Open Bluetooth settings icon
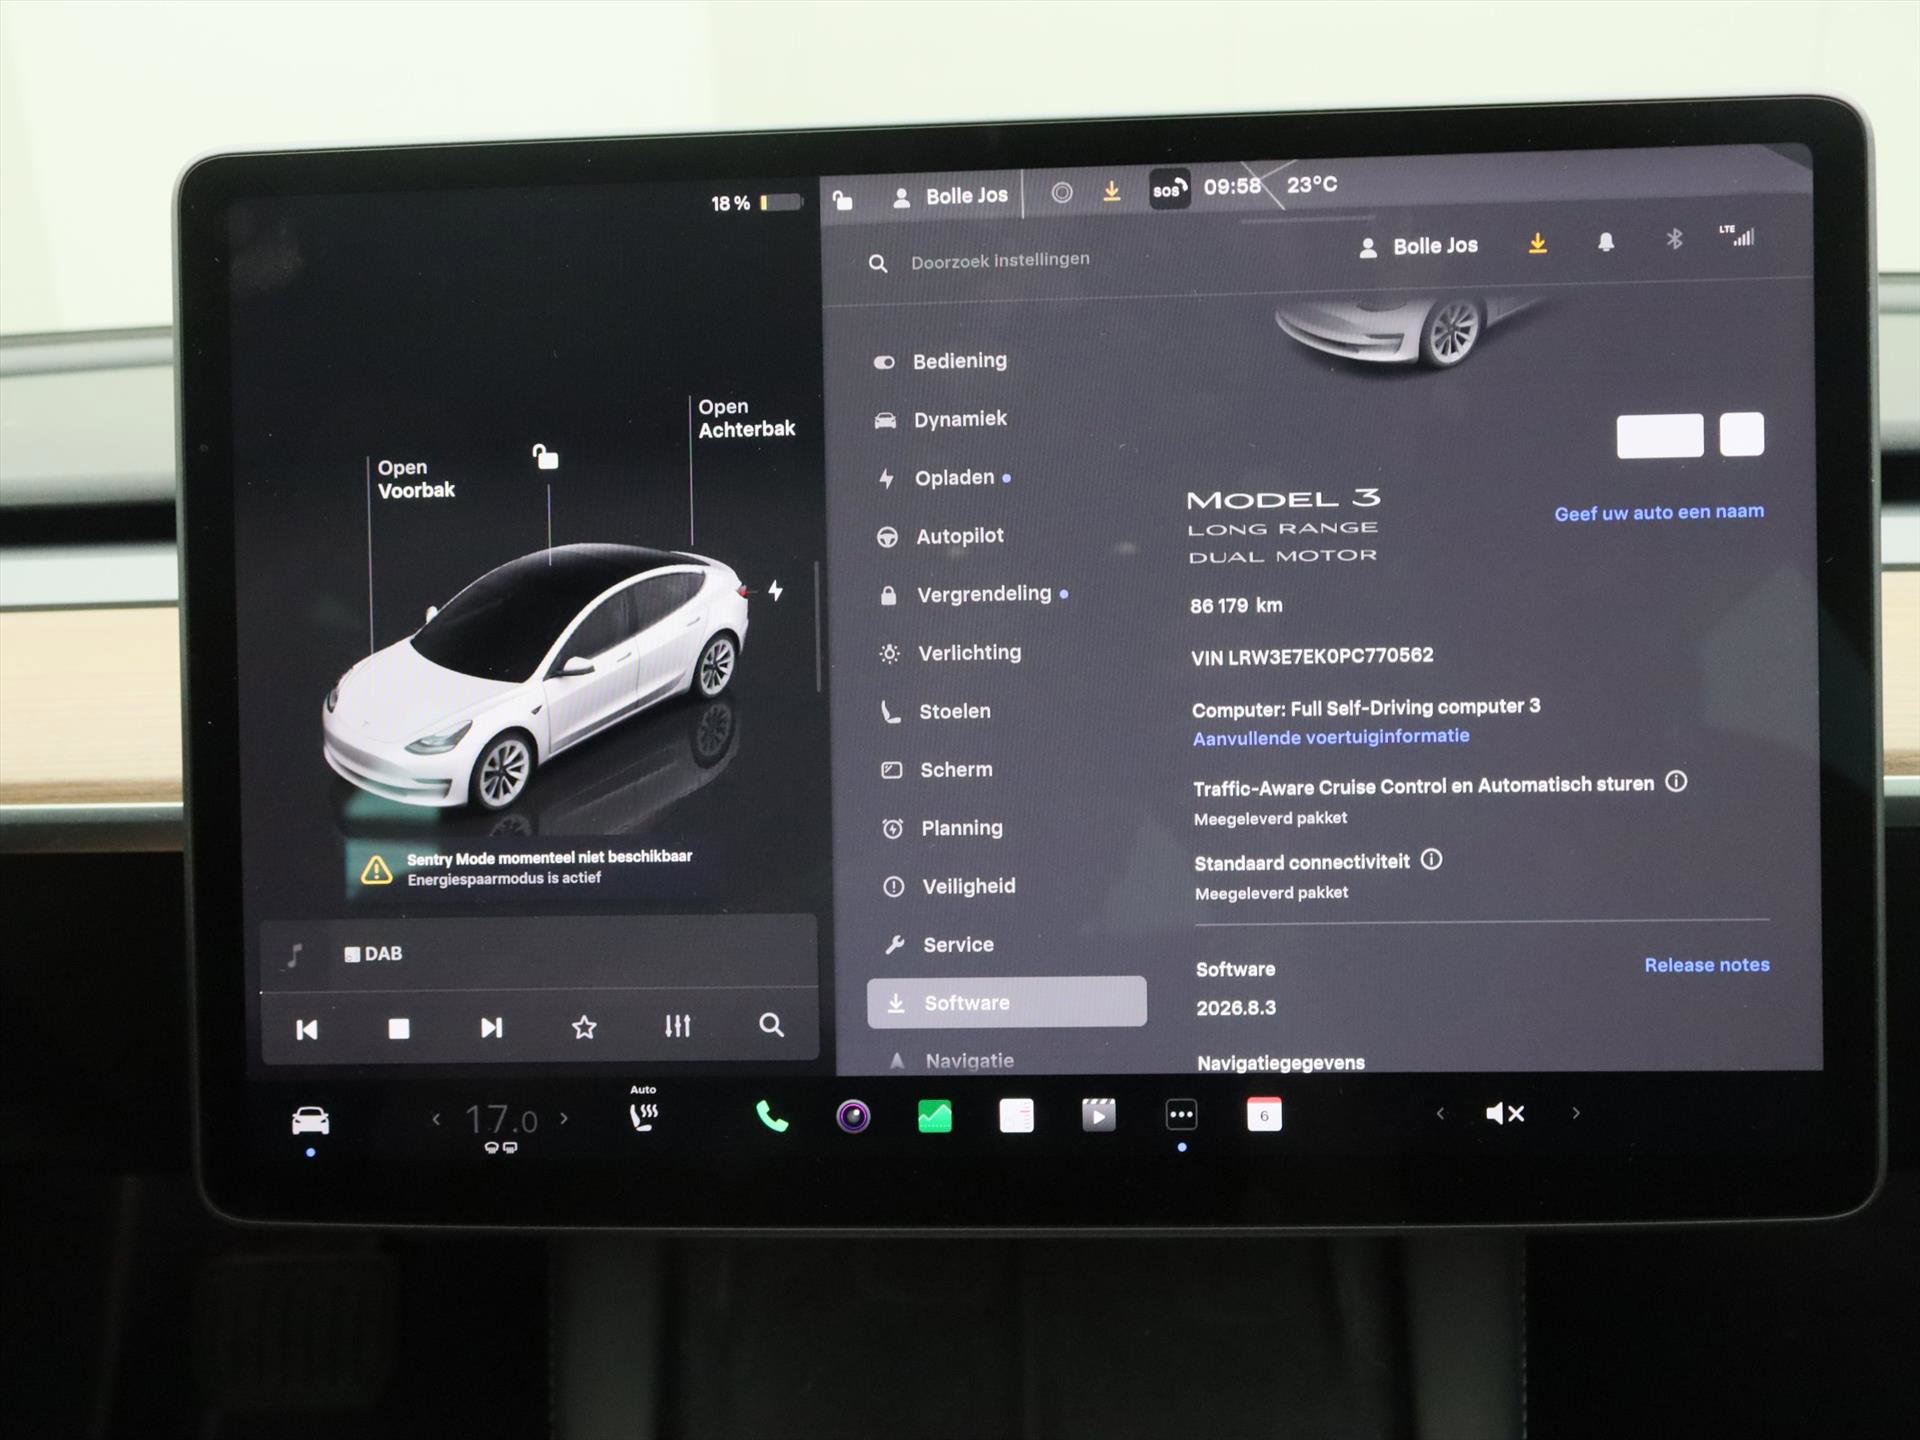The width and height of the screenshot is (1920, 1440). click(1674, 239)
